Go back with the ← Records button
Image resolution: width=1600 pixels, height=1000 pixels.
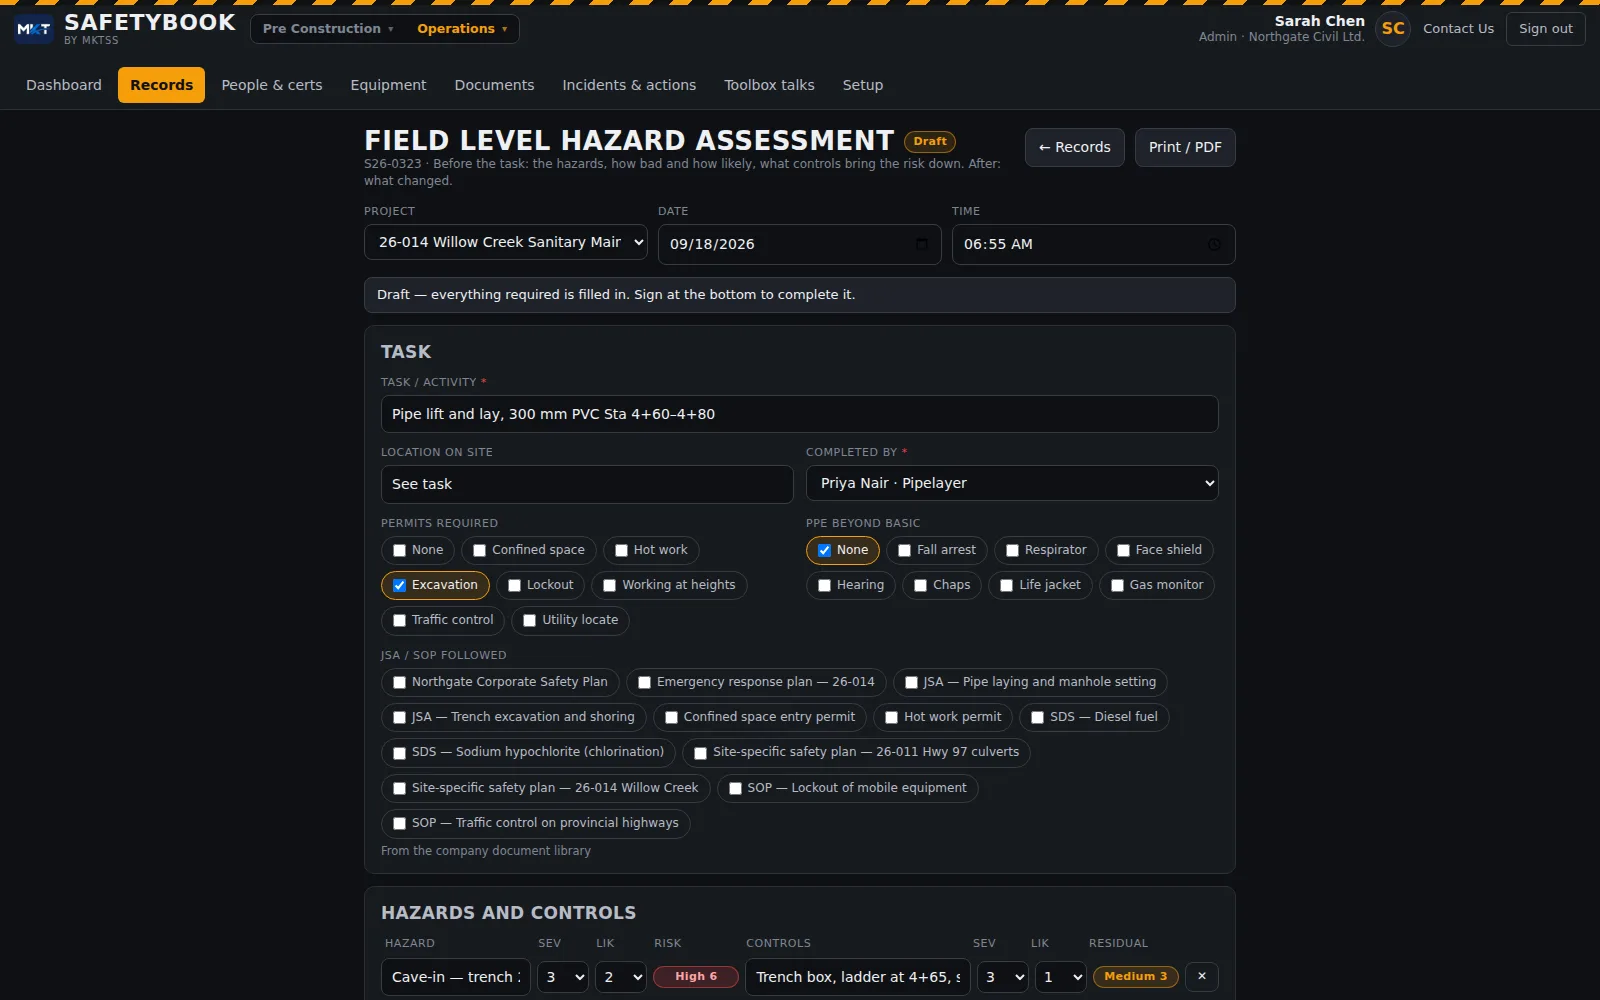[1075, 147]
